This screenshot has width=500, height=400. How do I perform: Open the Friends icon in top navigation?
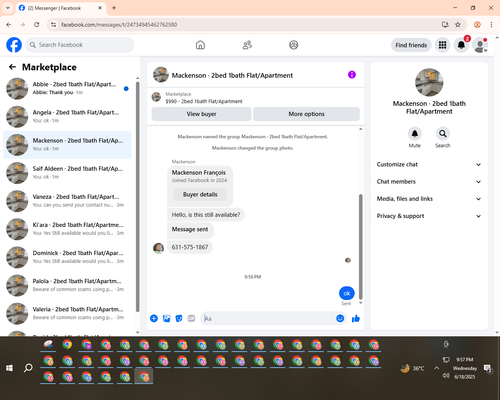[x=247, y=45]
